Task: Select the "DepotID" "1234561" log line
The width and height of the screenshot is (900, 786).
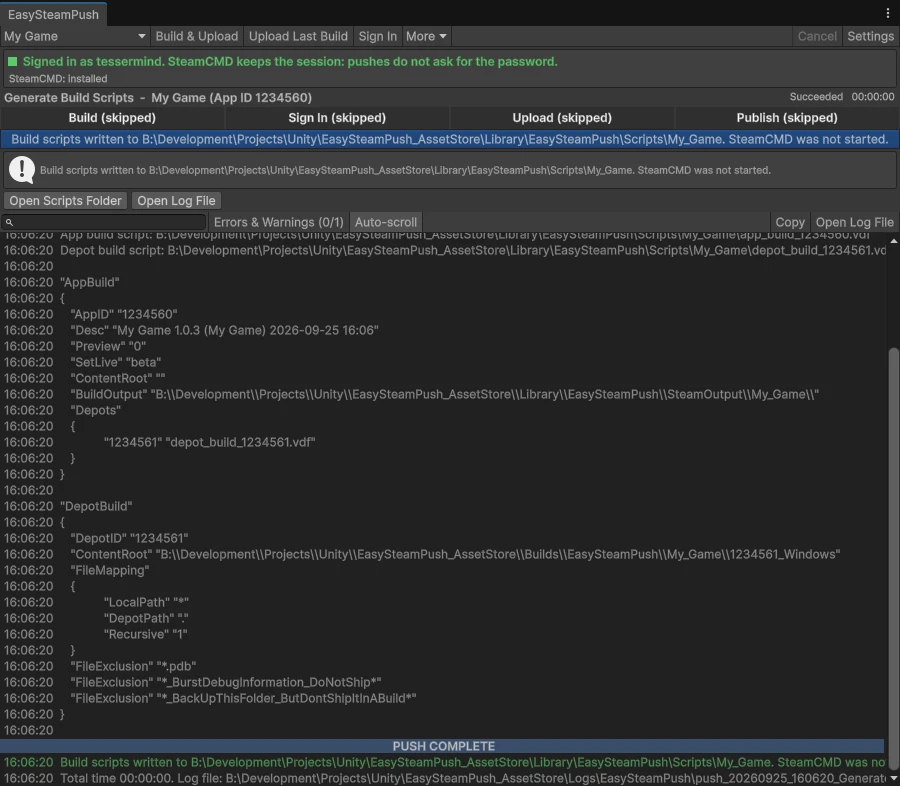Action: tap(443, 539)
